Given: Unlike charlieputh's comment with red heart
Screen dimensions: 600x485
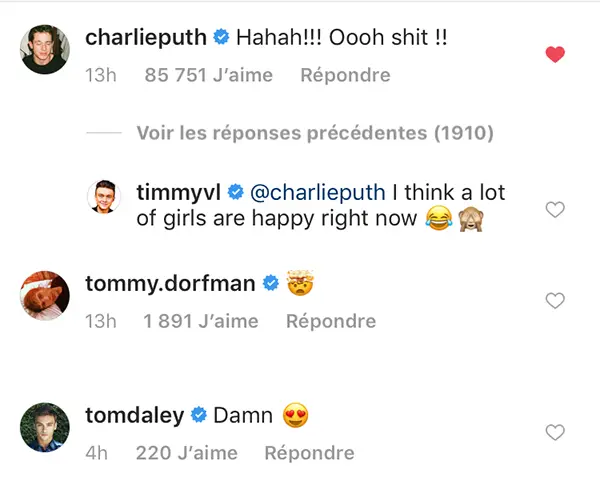Looking at the screenshot, I should 555,55.
